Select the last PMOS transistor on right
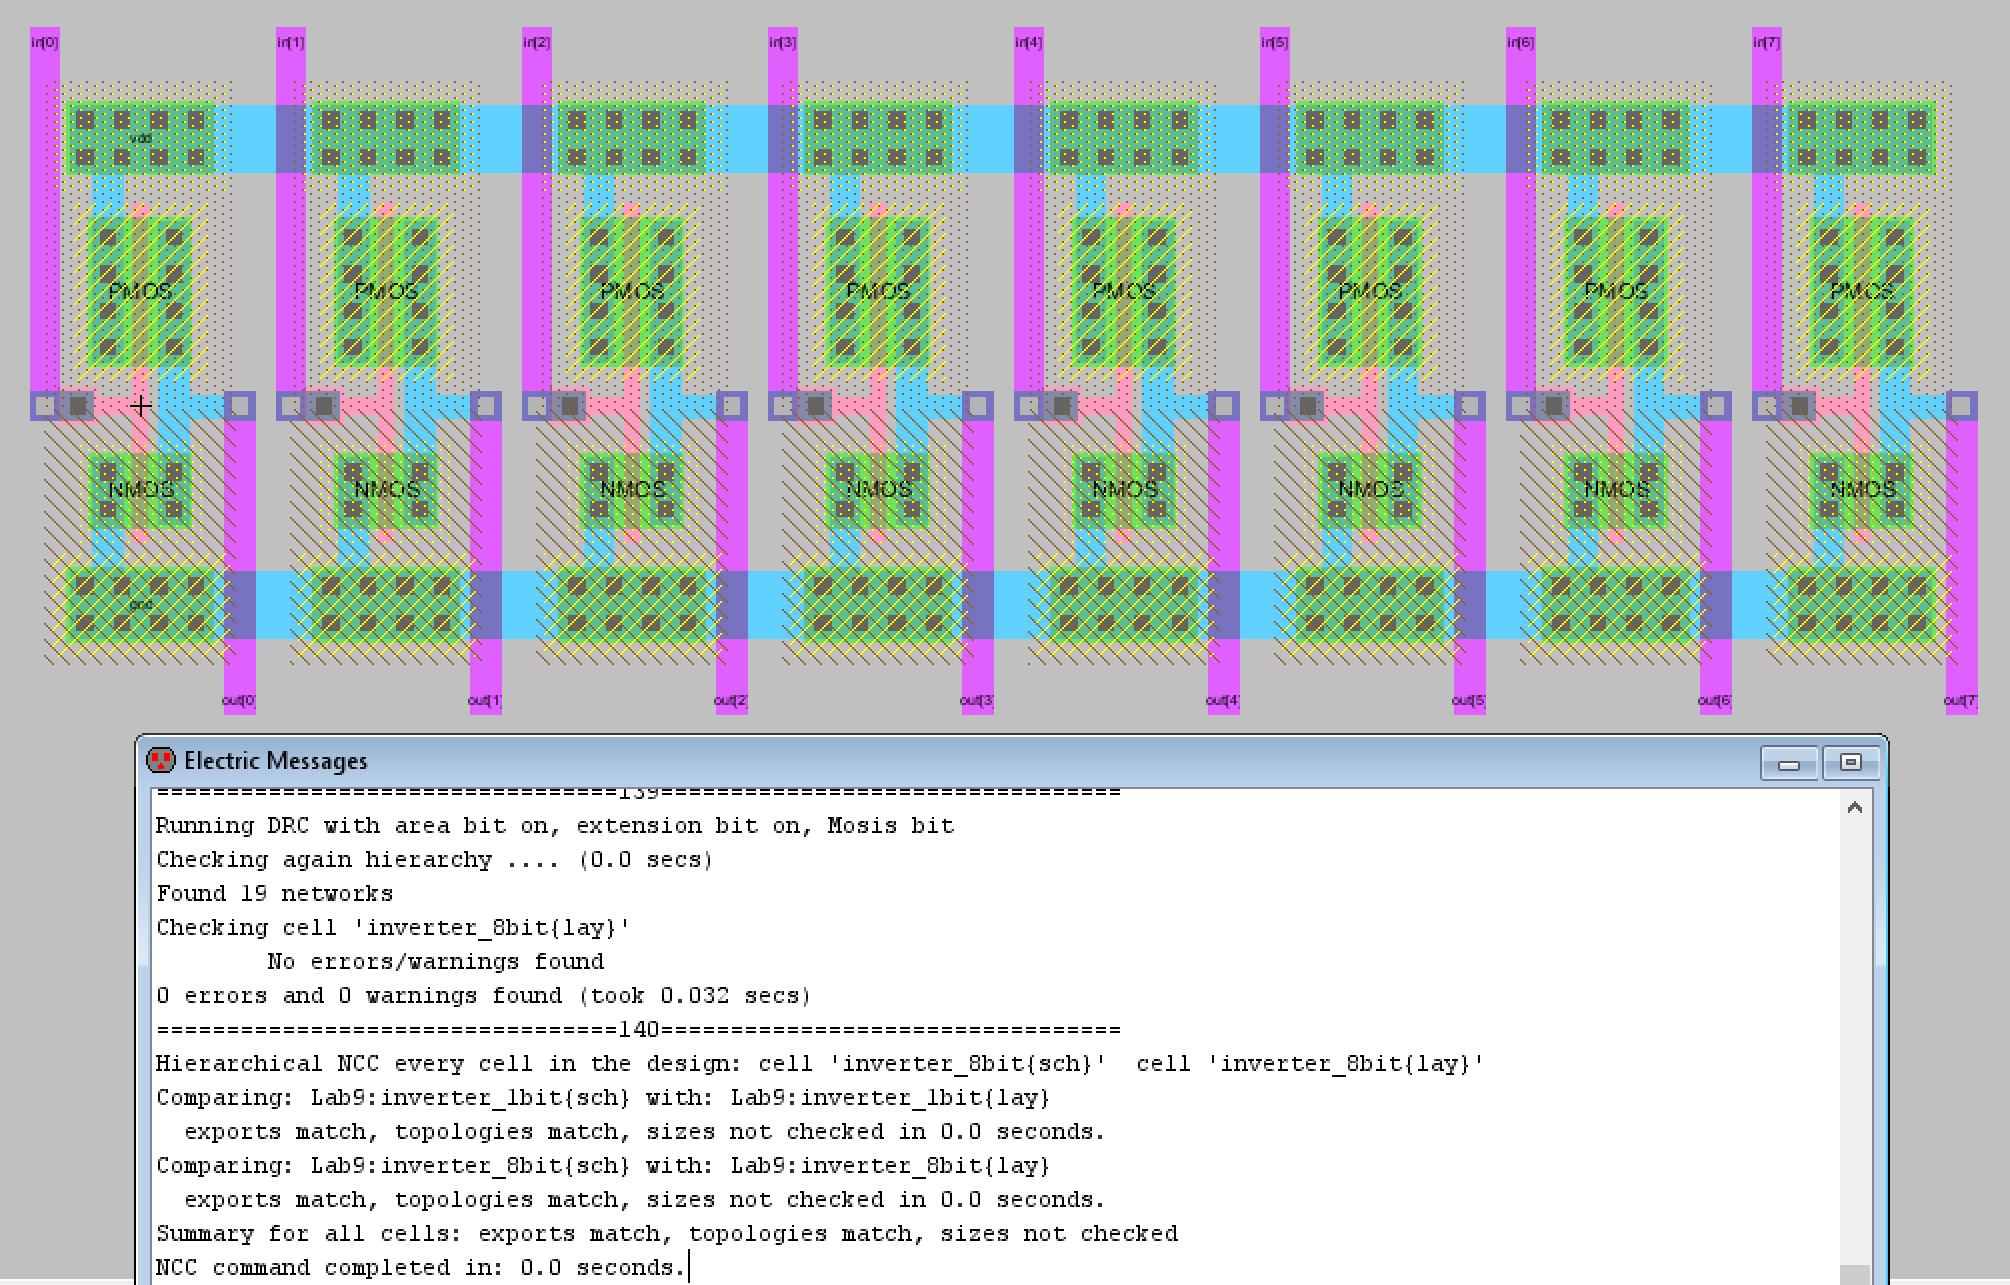Screen dimensions: 2010x1285 tap(1861, 291)
